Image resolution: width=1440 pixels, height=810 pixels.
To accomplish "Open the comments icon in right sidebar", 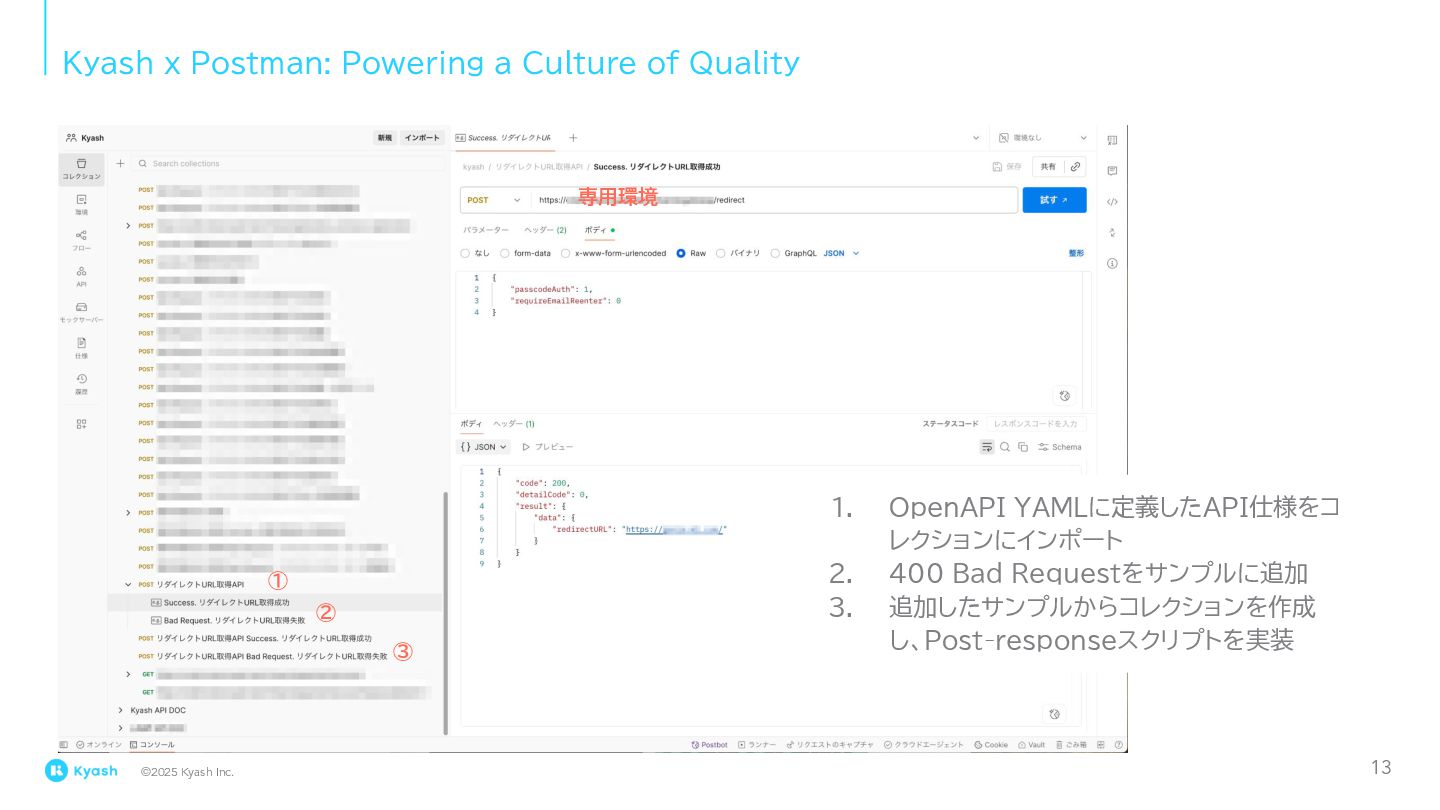I will point(1112,171).
